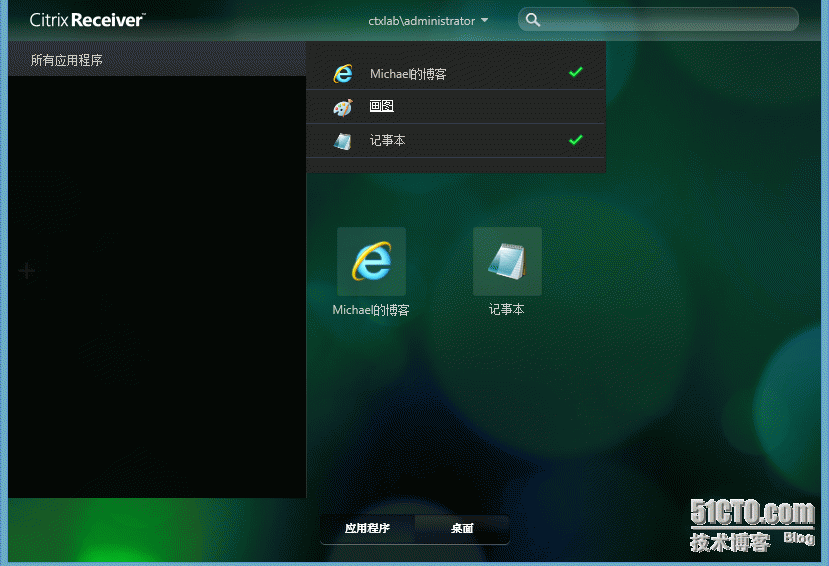This screenshot has width=829, height=566.
Task: Click the 记事本 label under the tile
Action: pyautogui.click(x=506, y=310)
